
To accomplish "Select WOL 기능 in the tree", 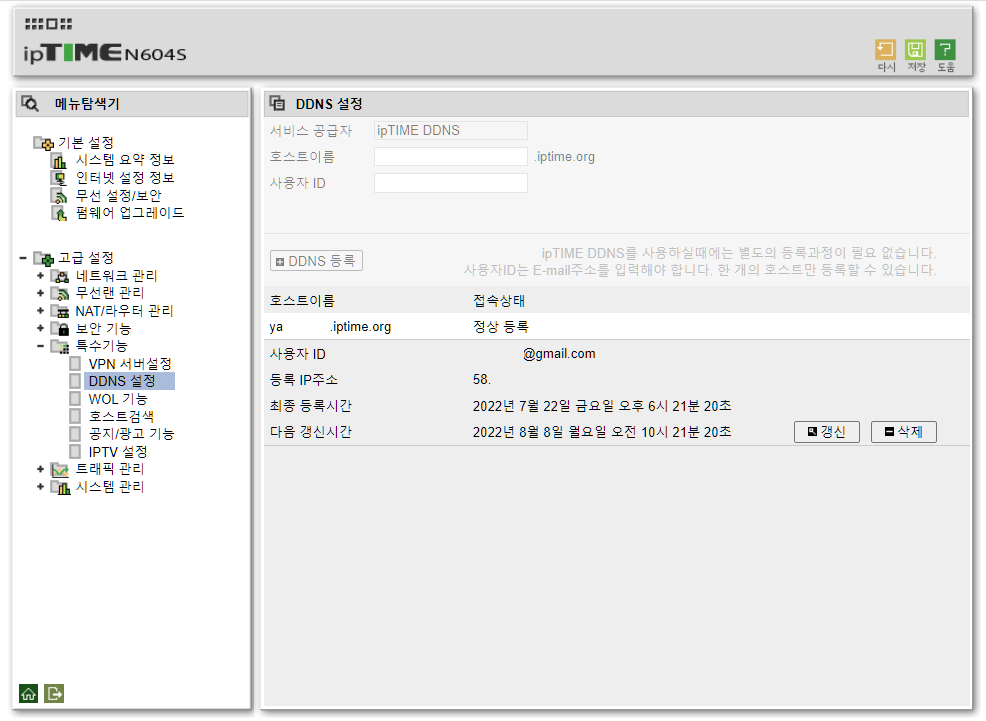I will (x=118, y=399).
